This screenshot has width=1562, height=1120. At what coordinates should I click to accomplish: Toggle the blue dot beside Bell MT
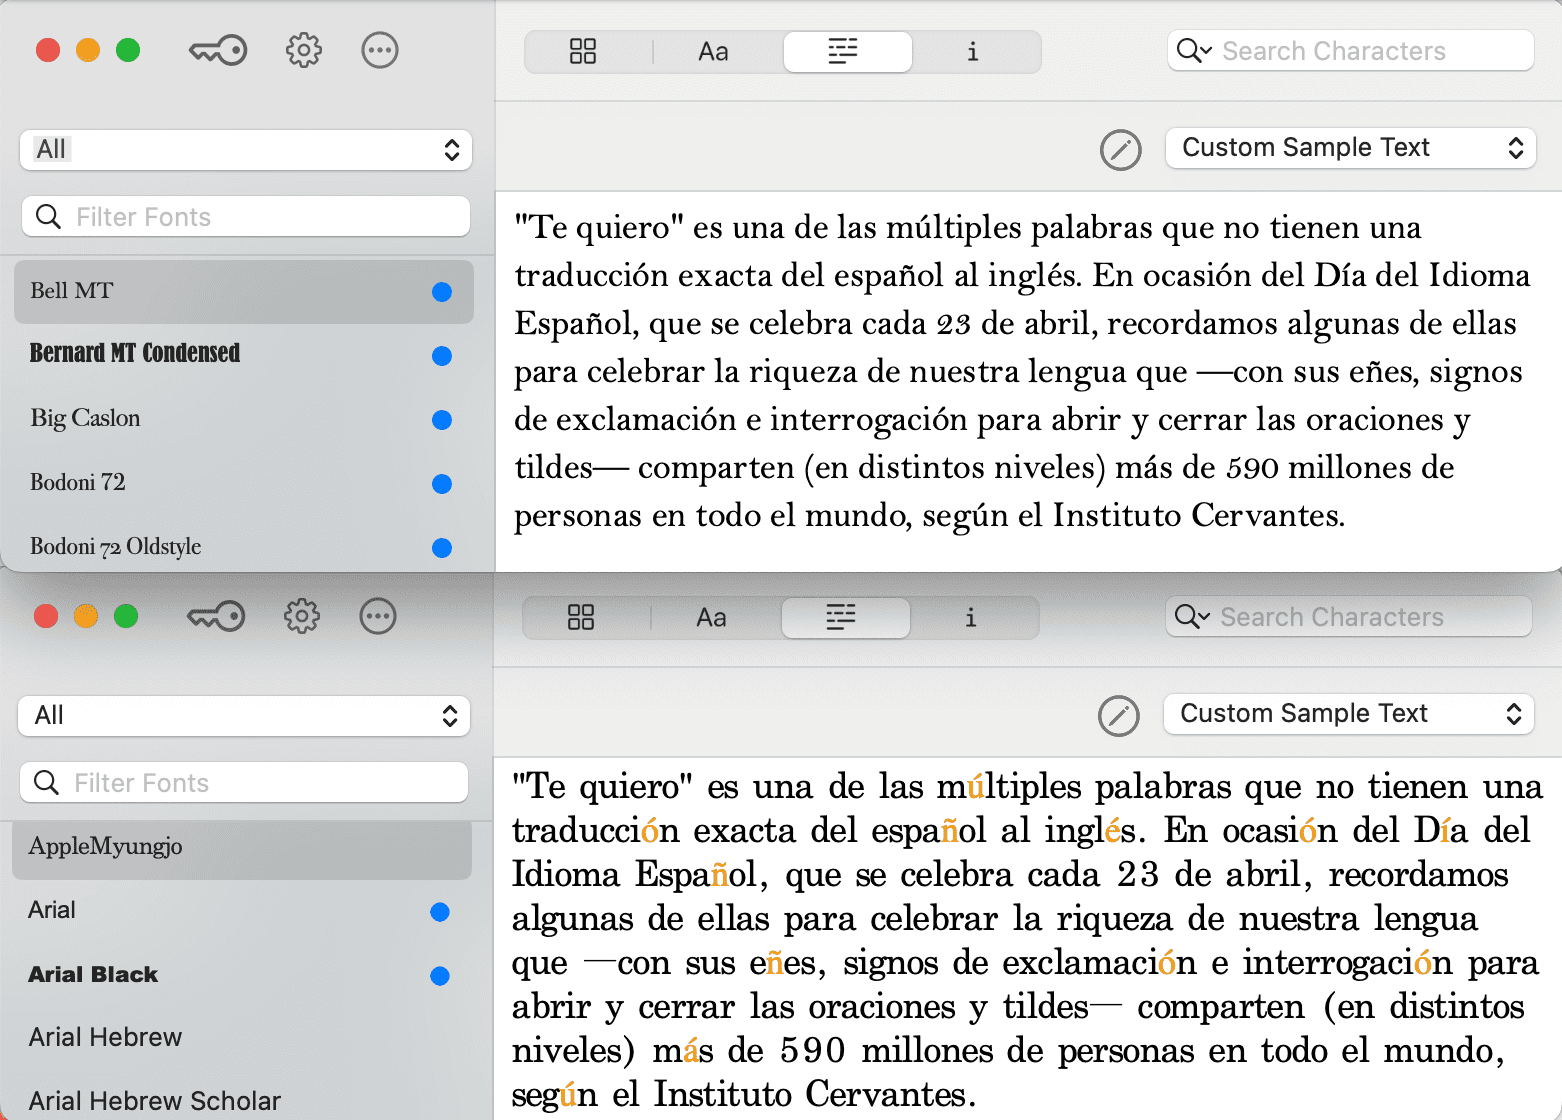(442, 292)
